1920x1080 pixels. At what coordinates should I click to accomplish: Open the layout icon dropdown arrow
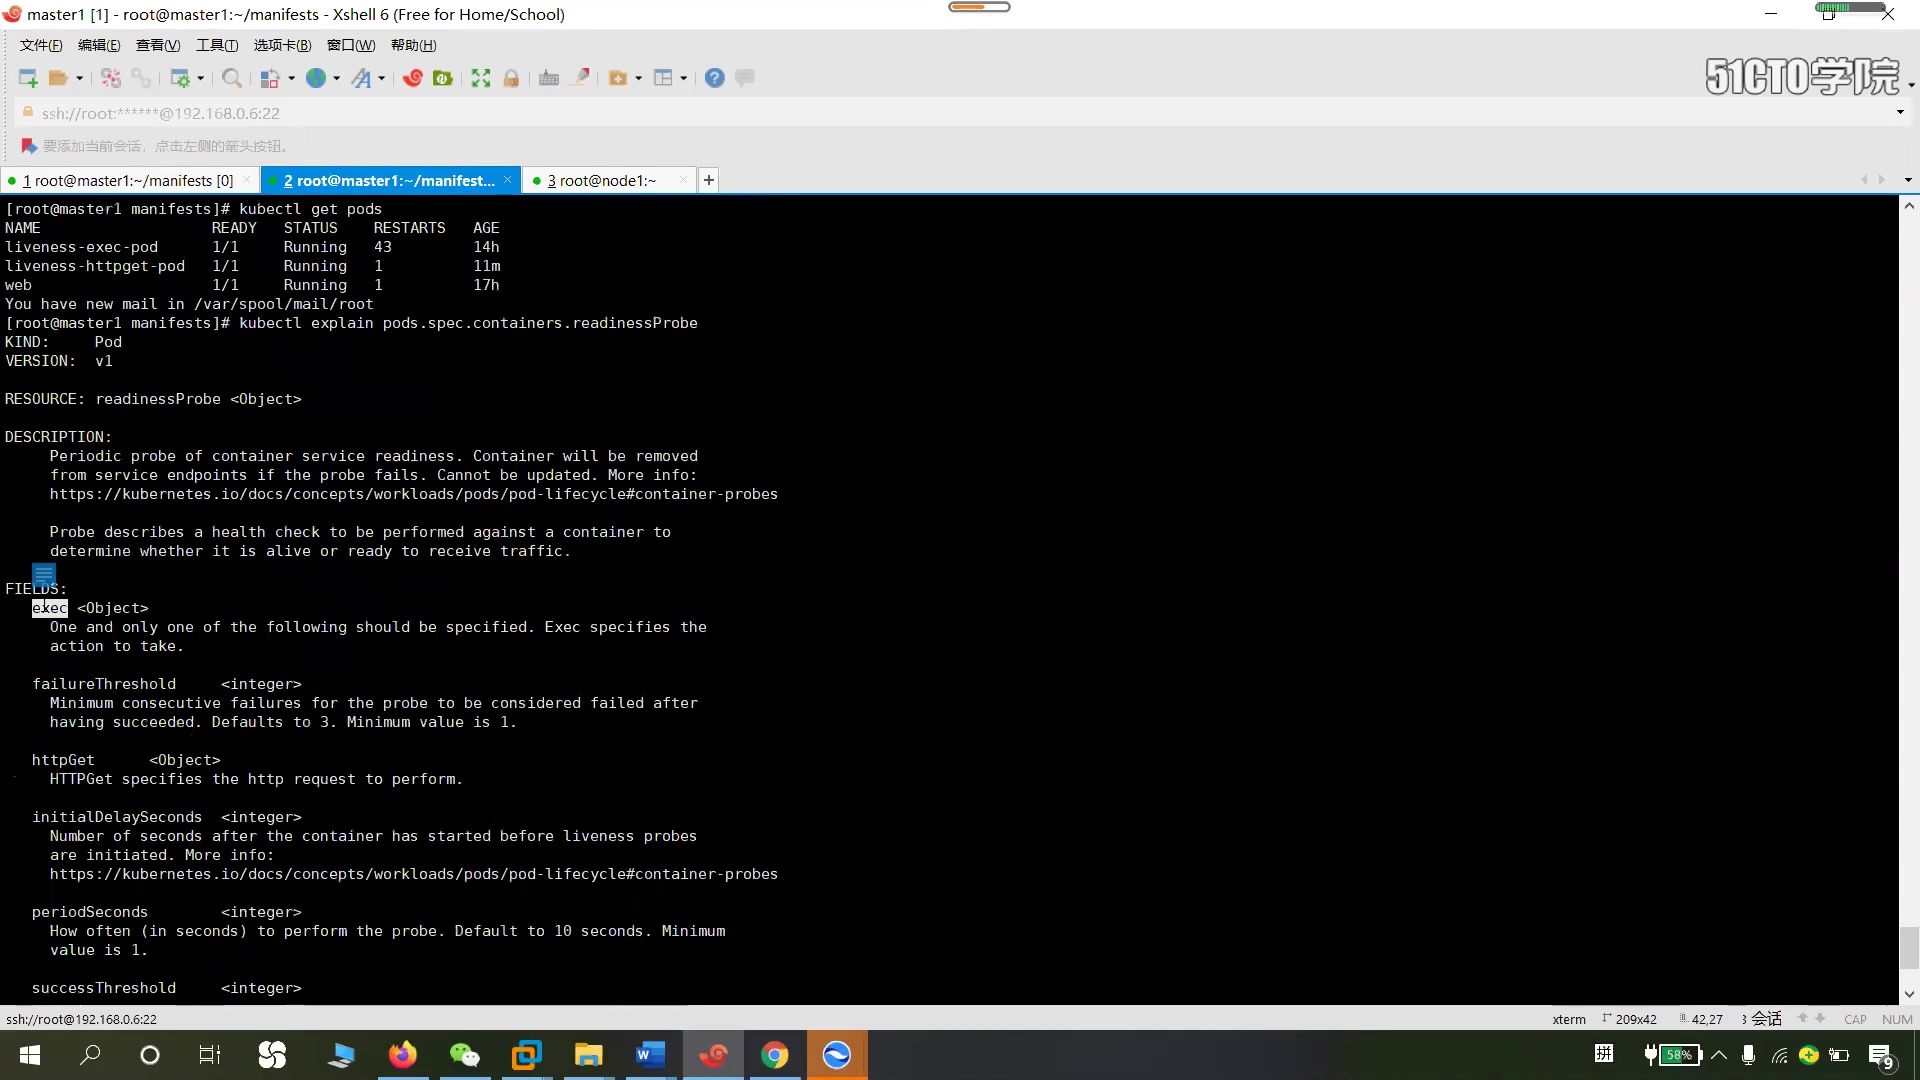point(684,78)
